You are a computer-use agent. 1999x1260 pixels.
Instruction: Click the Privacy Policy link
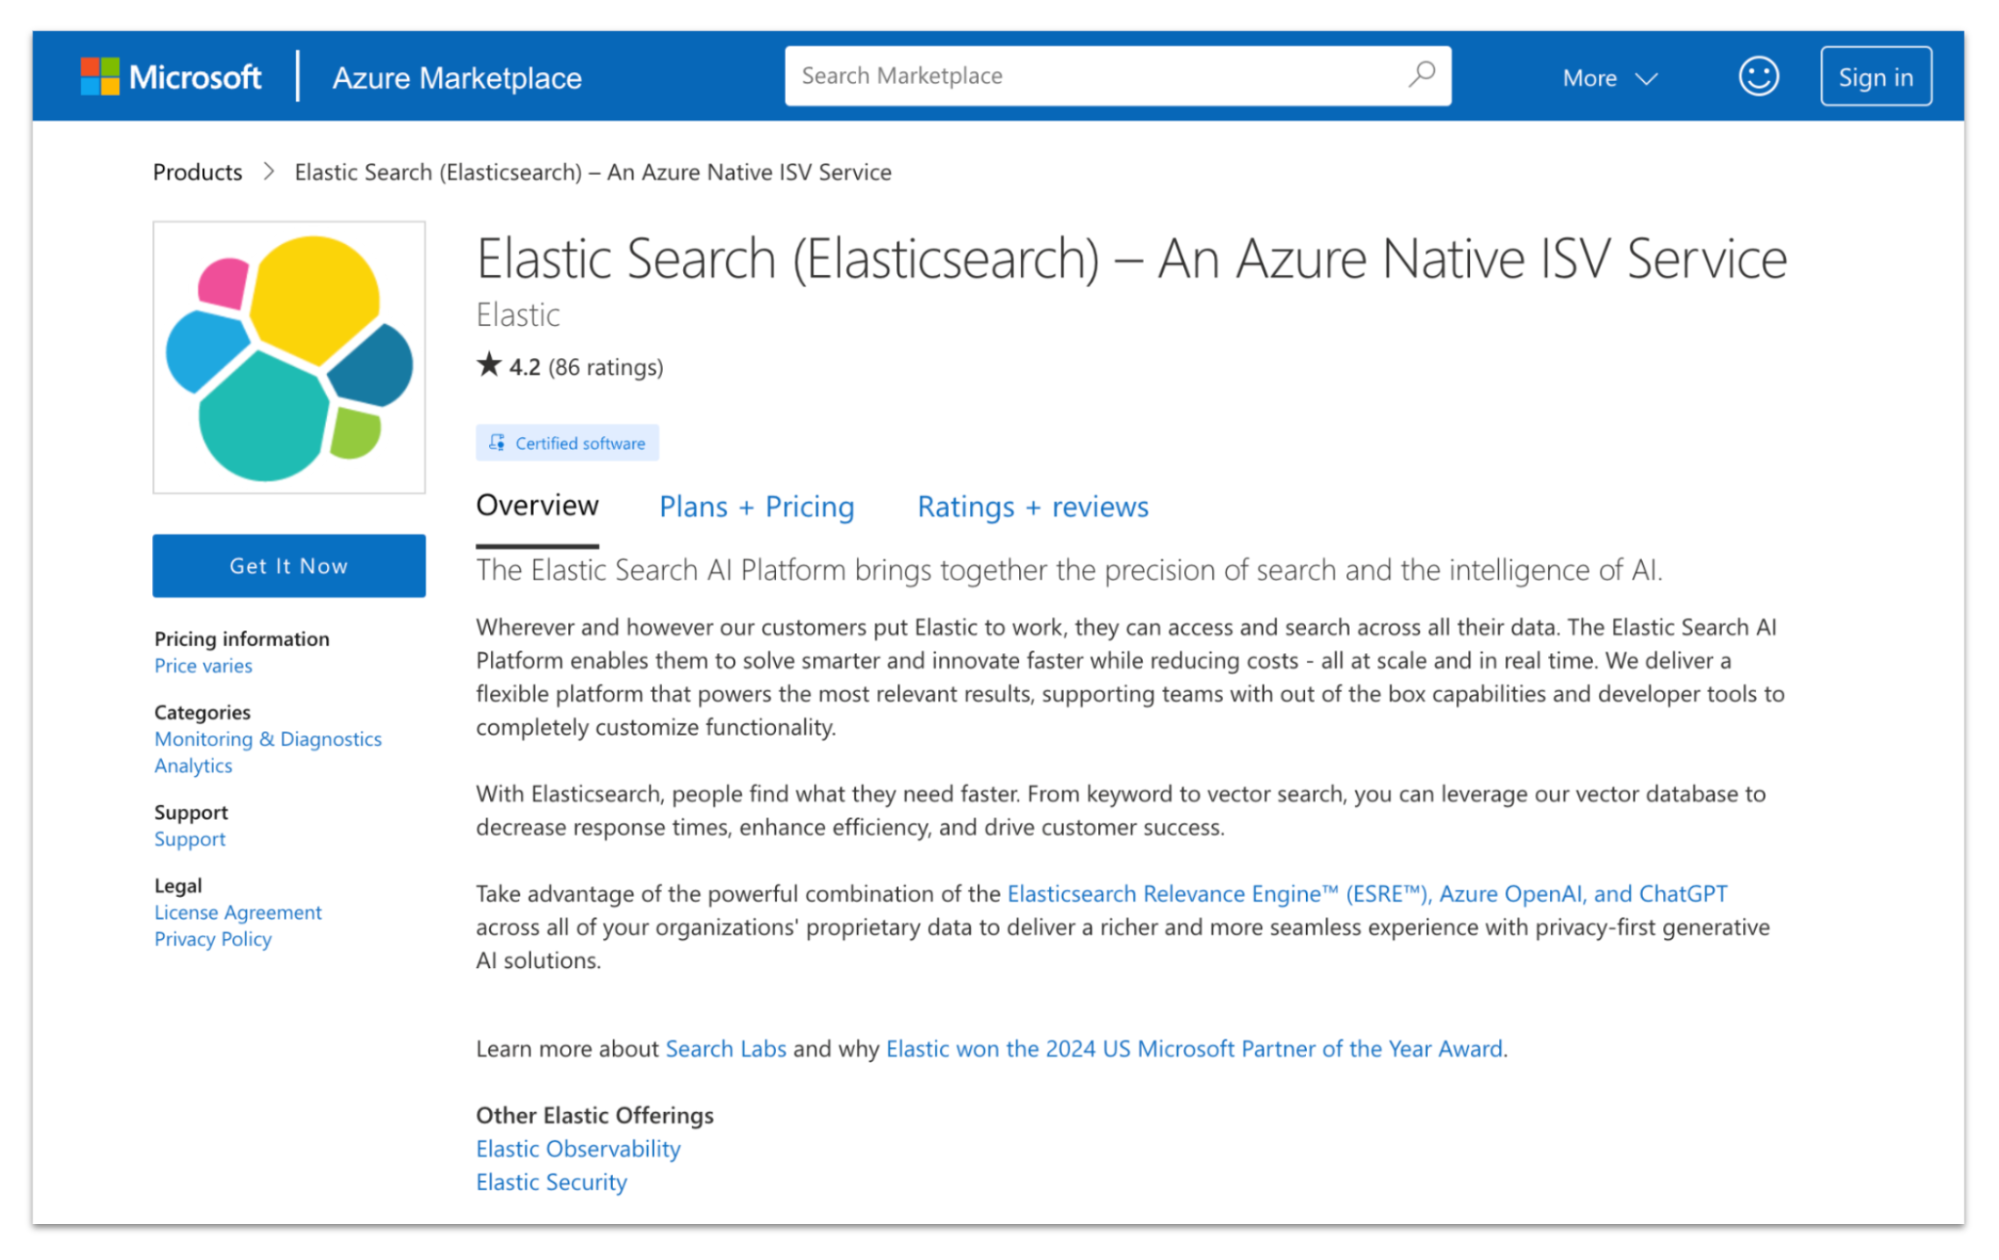(x=212, y=938)
